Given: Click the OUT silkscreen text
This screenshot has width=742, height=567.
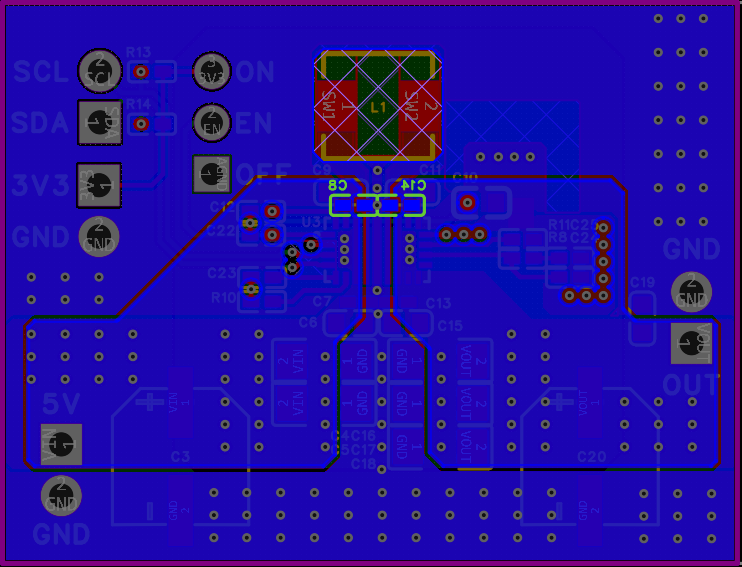Looking at the screenshot, I should click(x=691, y=385).
